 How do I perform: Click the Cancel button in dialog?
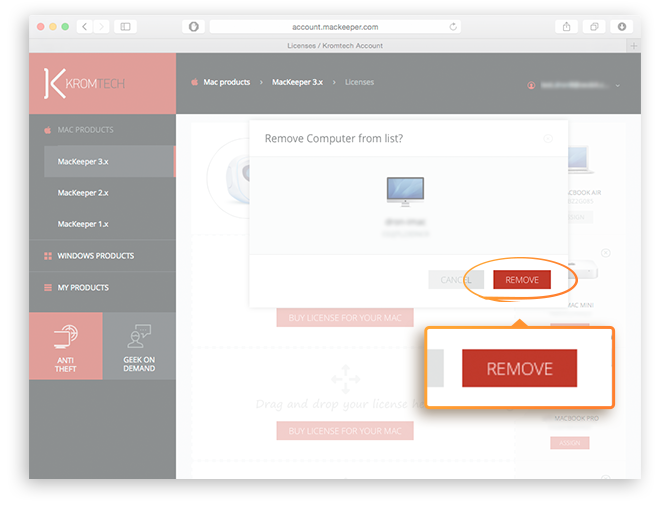click(x=456, y=280)
